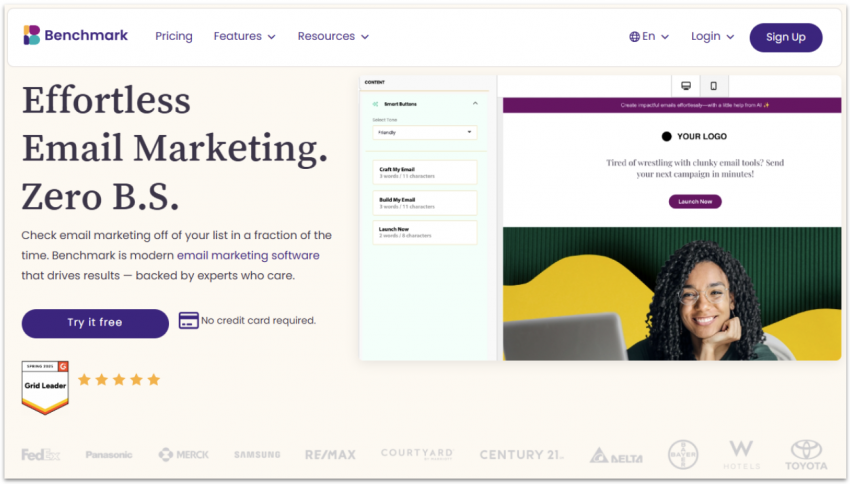Click the Panasonic logo
Image resolution: width=850 pixels, height=484 pixels.
coord(108,455)
